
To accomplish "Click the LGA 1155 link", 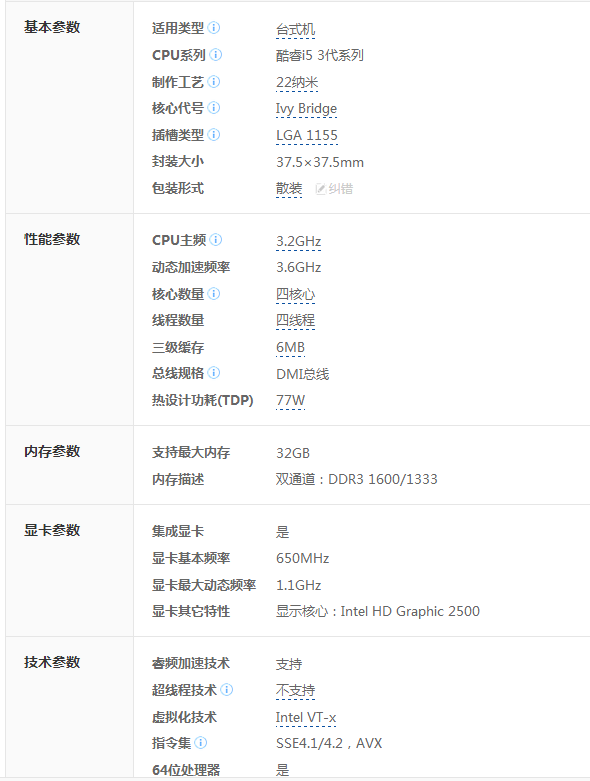I will (307, 135).
